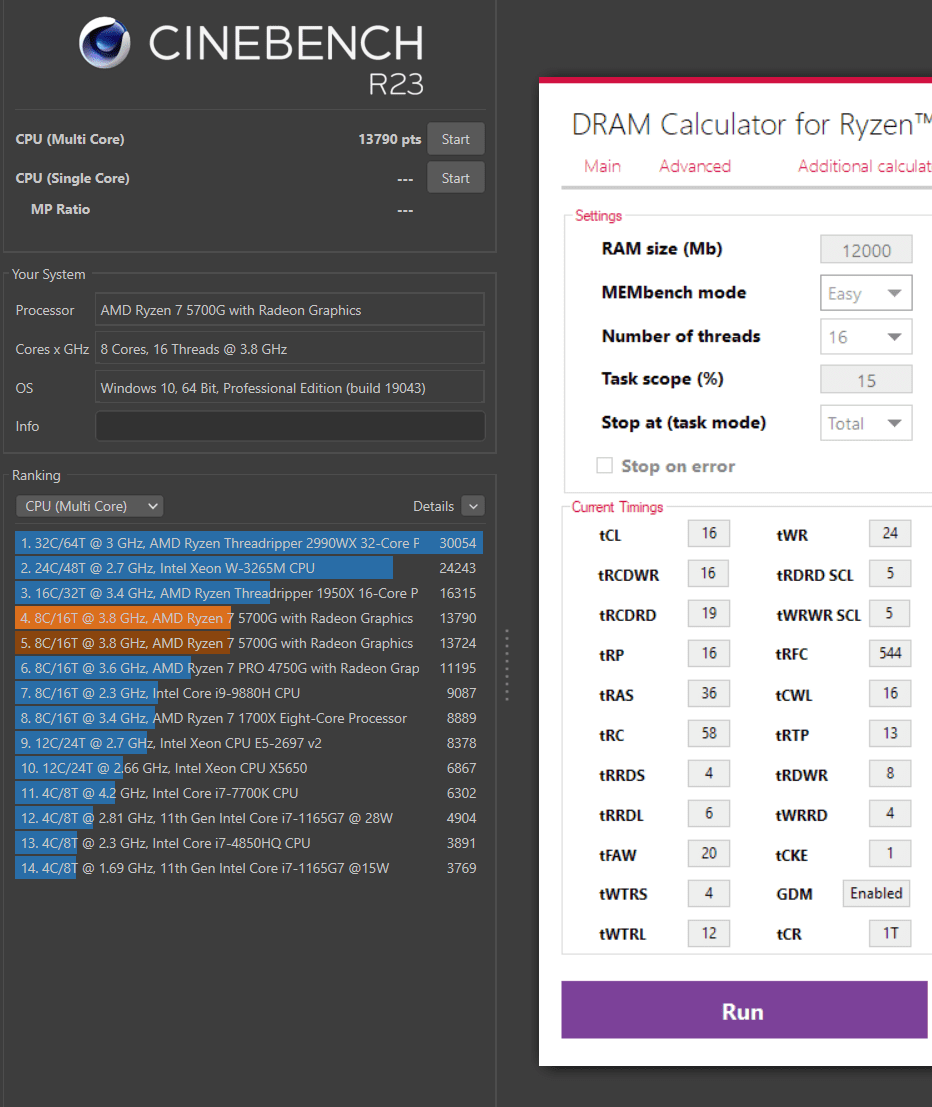Select Core i7-7700K ranking row
Viewport: 932px width, 1107px height.
[x=249, y=793]
